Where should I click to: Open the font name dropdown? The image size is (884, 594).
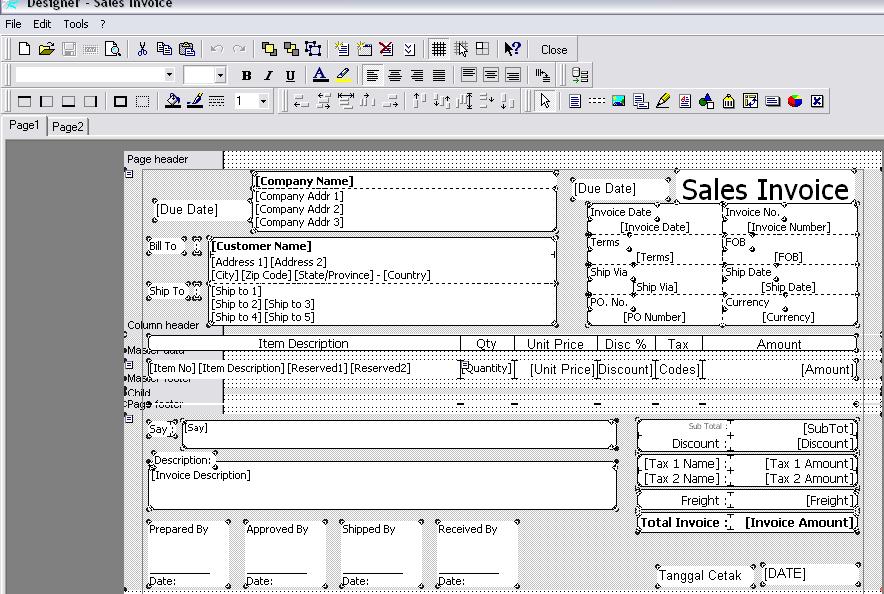(169, 75)
